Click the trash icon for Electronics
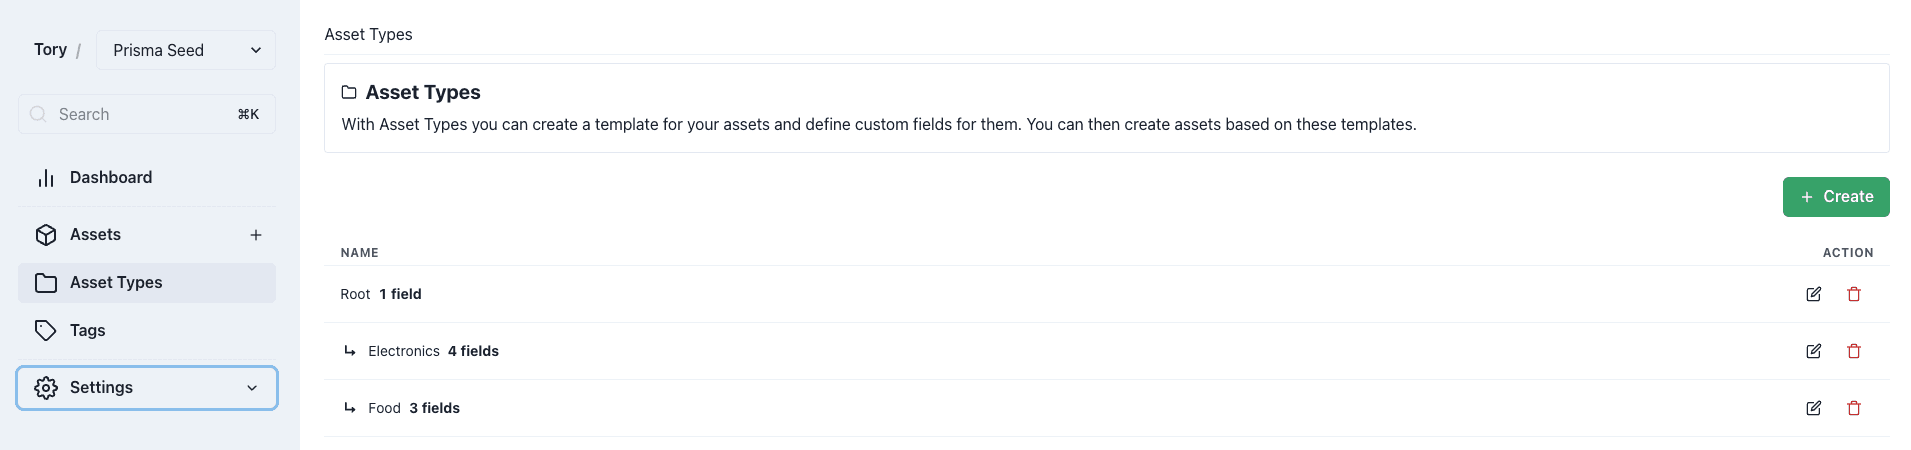The height and width of the screenshot is (450, 1911). coord(1853,351)
